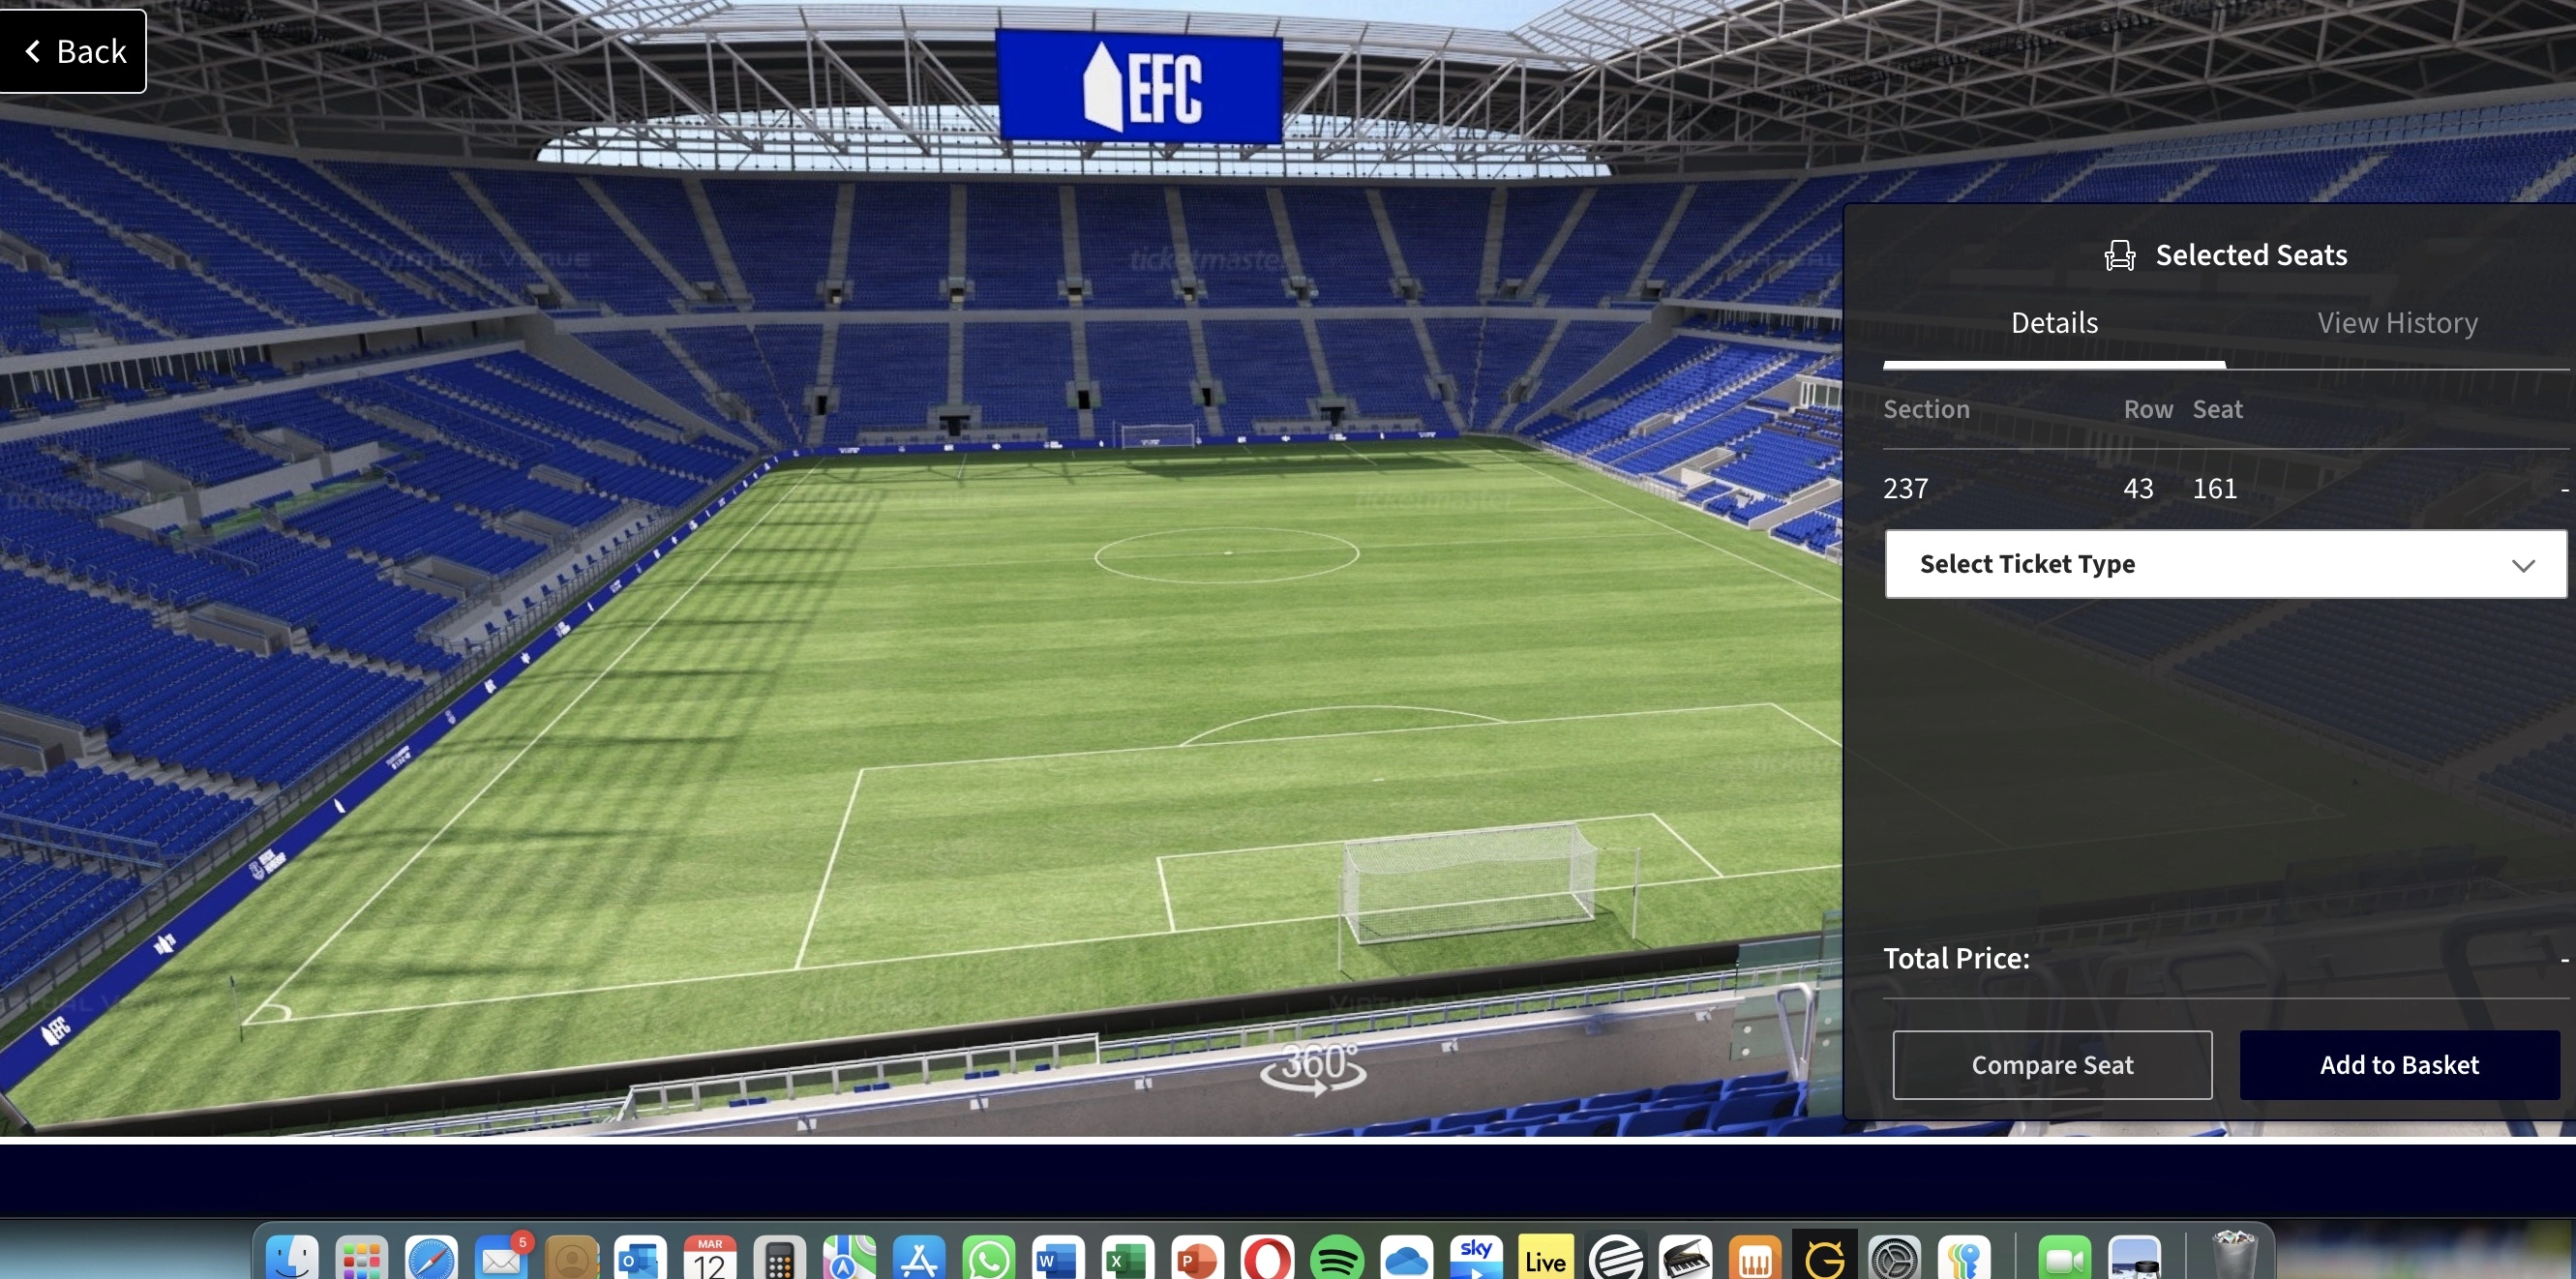Open Mail app with unread badge
Image resolution: width=2576 pixels, height=1279 pixels.
point(501,1259)
